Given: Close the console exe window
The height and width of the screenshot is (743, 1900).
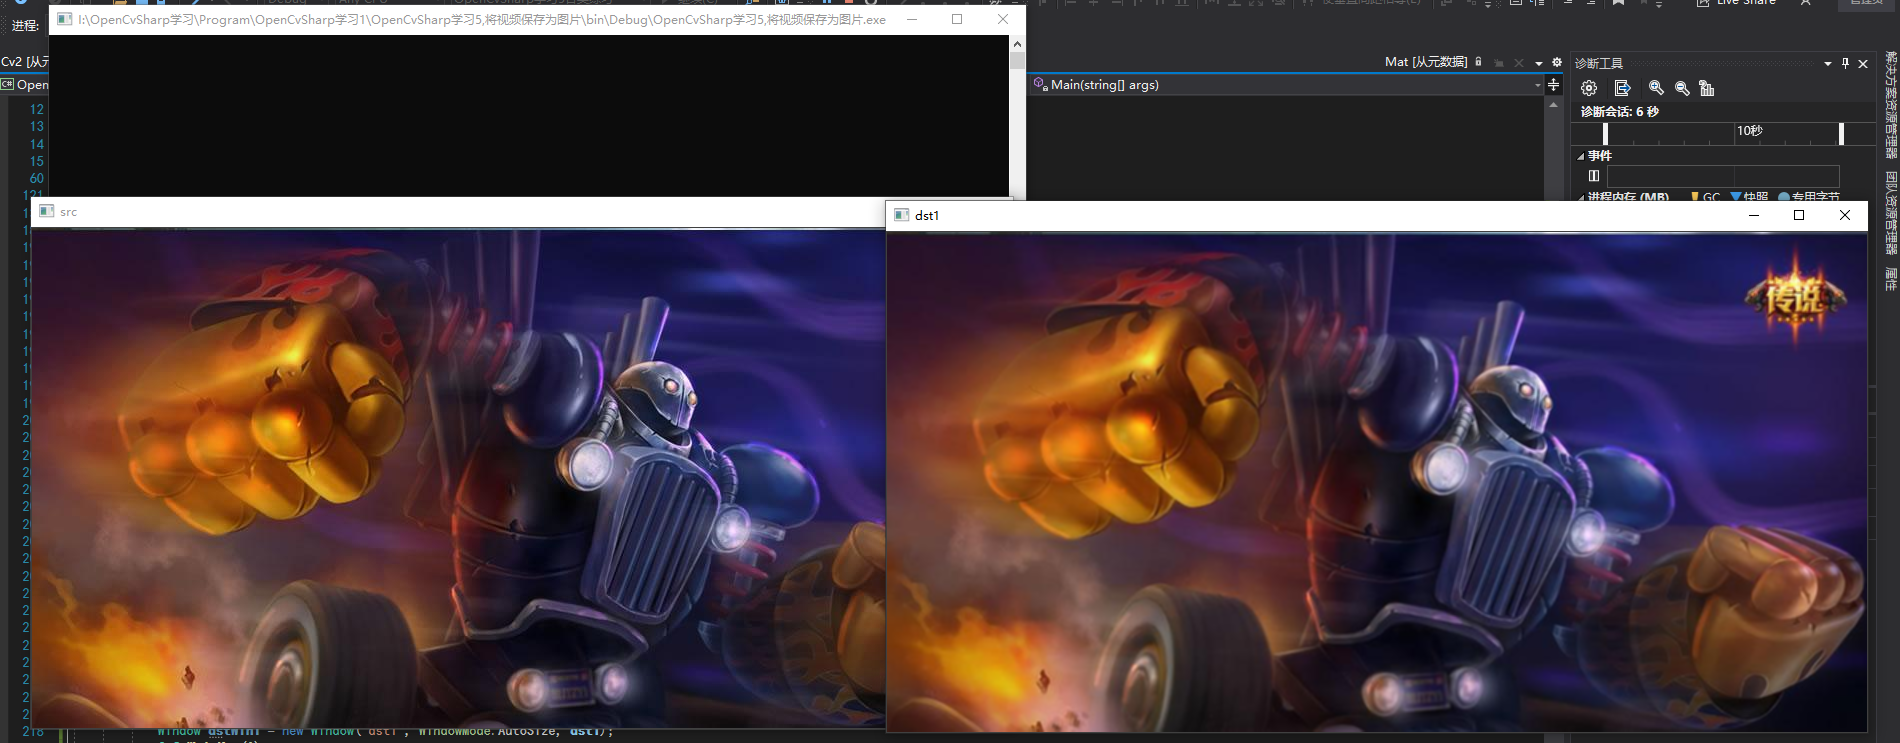Looking at the screenshot, I should (1003, 19).
